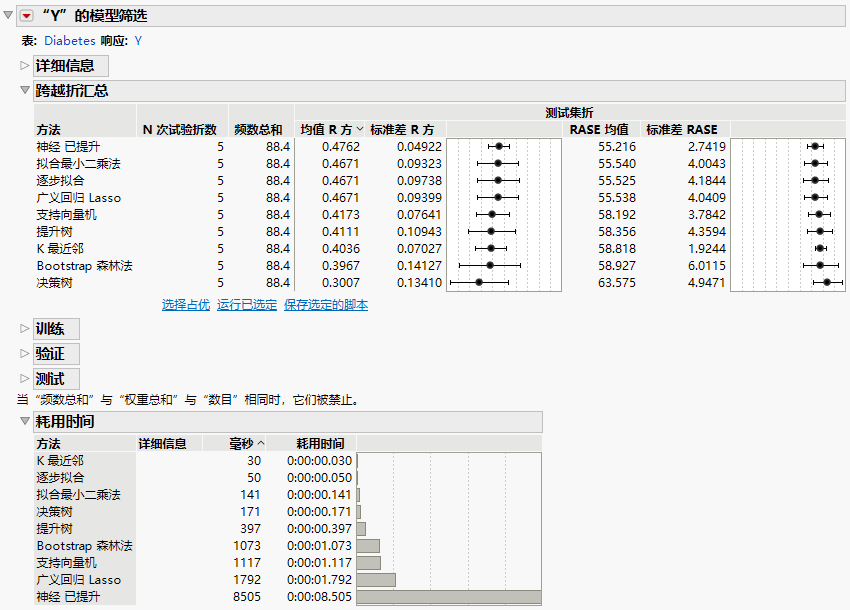Select the 拟合最小二乘法 row in summary

click(x=79, y=163)
